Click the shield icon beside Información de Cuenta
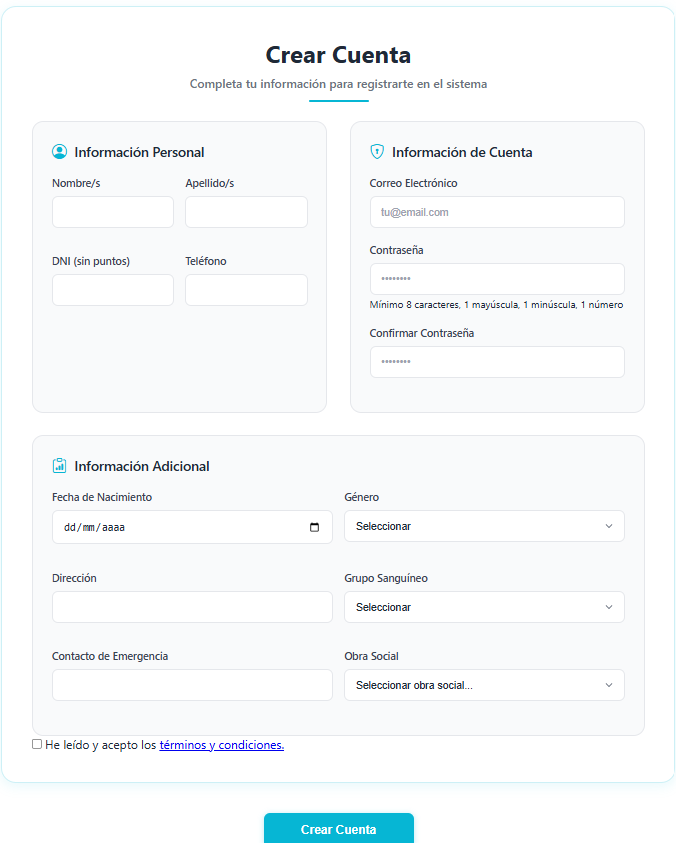 (377, 152)
